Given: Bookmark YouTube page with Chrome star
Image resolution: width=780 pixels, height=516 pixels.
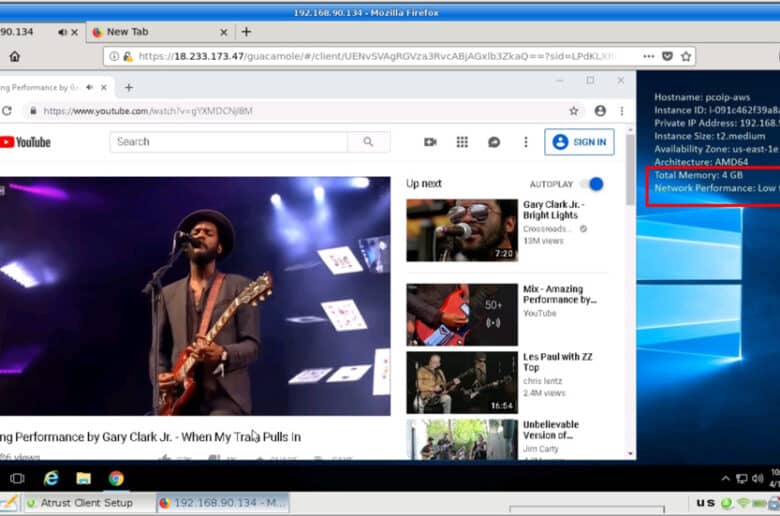Looking at the screenshot, I should coord(574,111).
